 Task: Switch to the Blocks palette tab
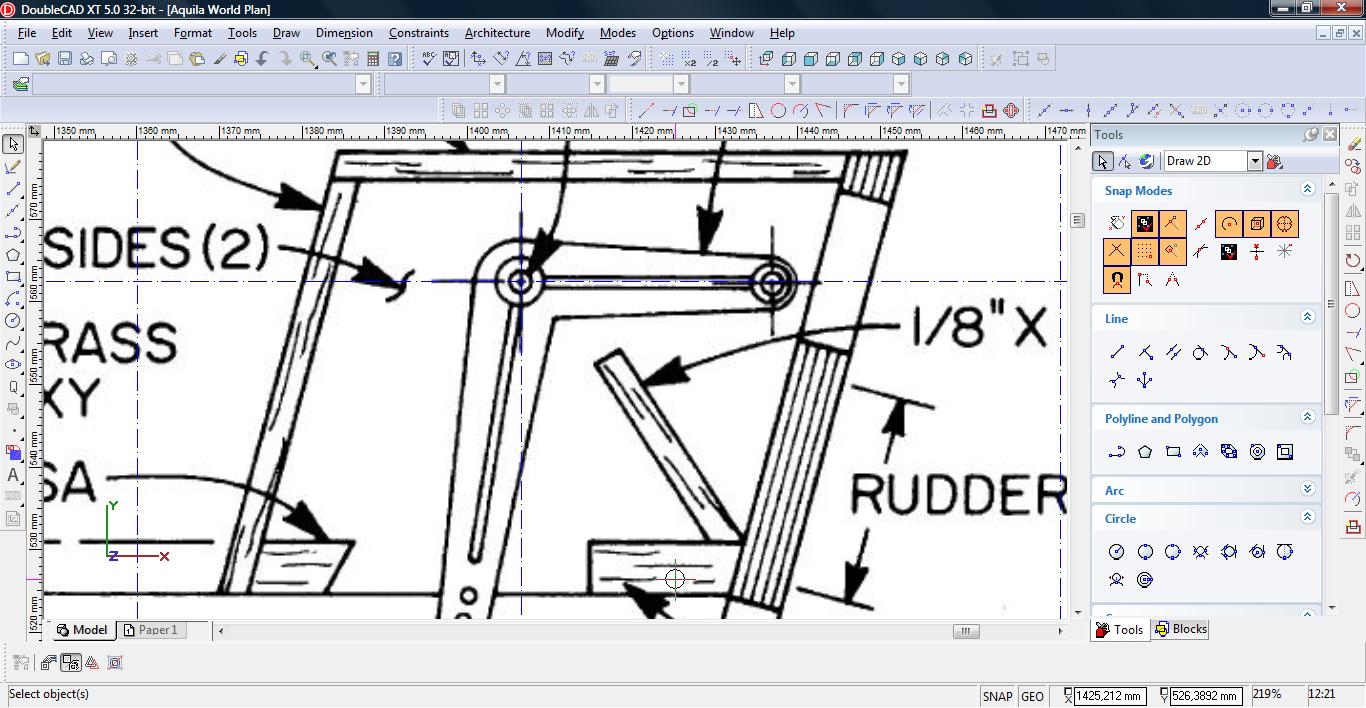[x=1181, y=629]
